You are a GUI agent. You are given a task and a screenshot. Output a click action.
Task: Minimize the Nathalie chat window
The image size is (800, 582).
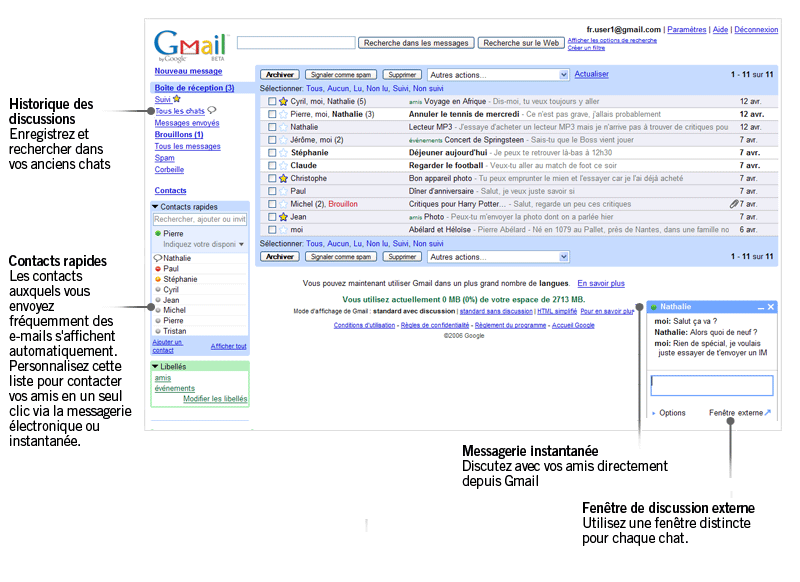coord(761,307)
